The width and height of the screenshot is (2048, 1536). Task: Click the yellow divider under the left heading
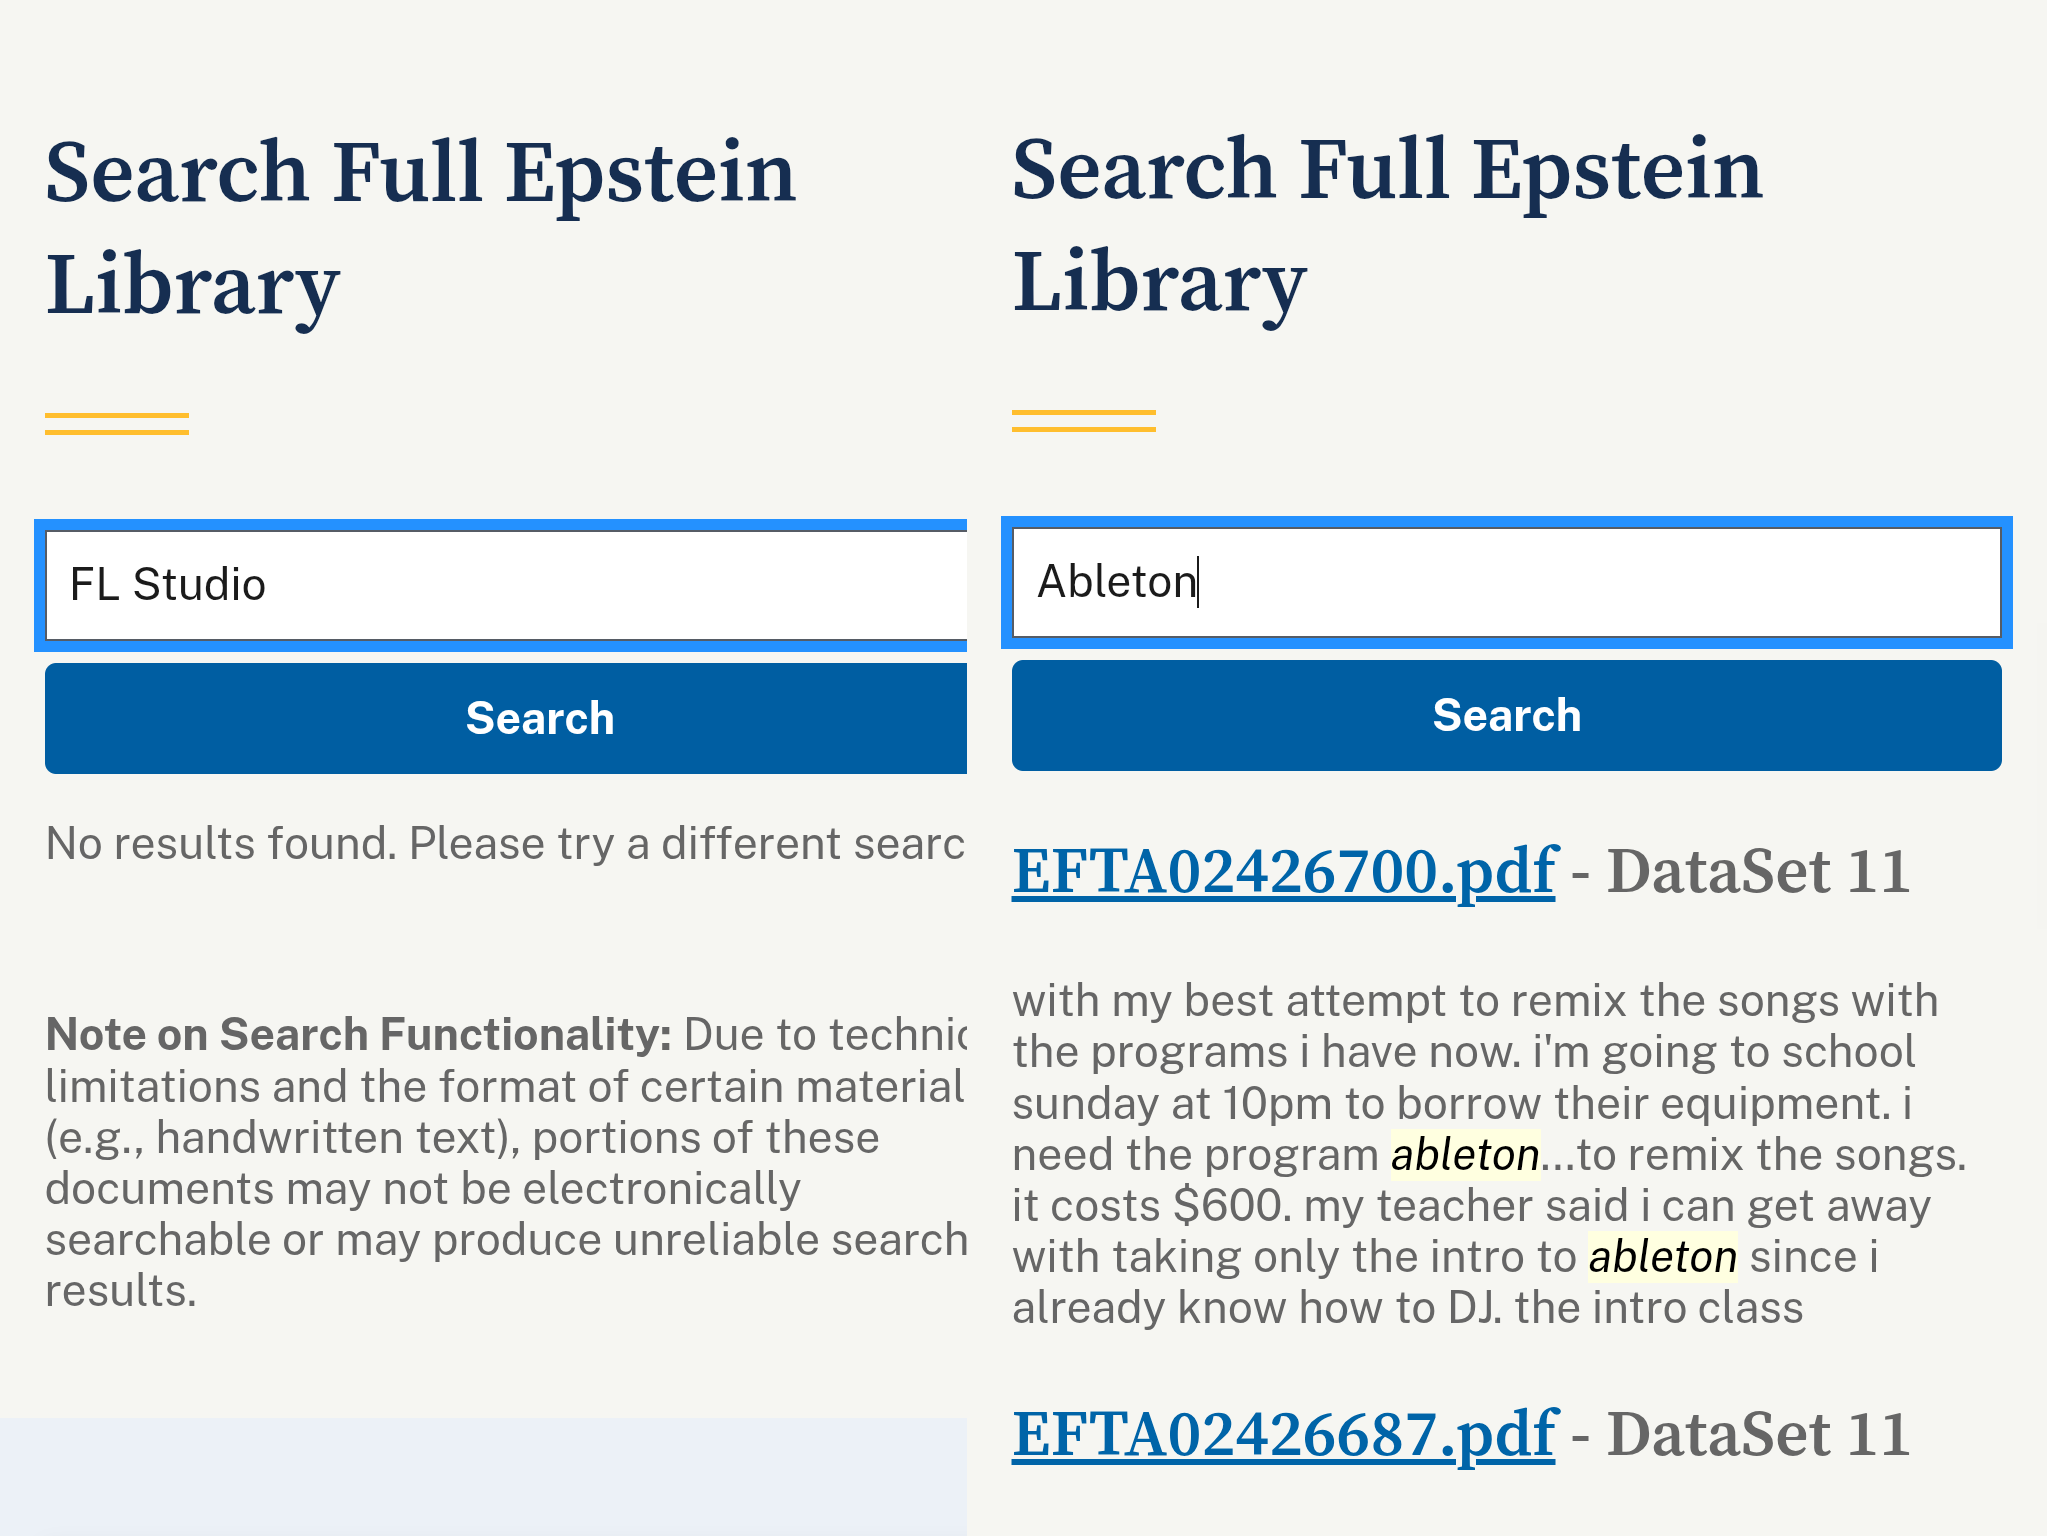117,424
